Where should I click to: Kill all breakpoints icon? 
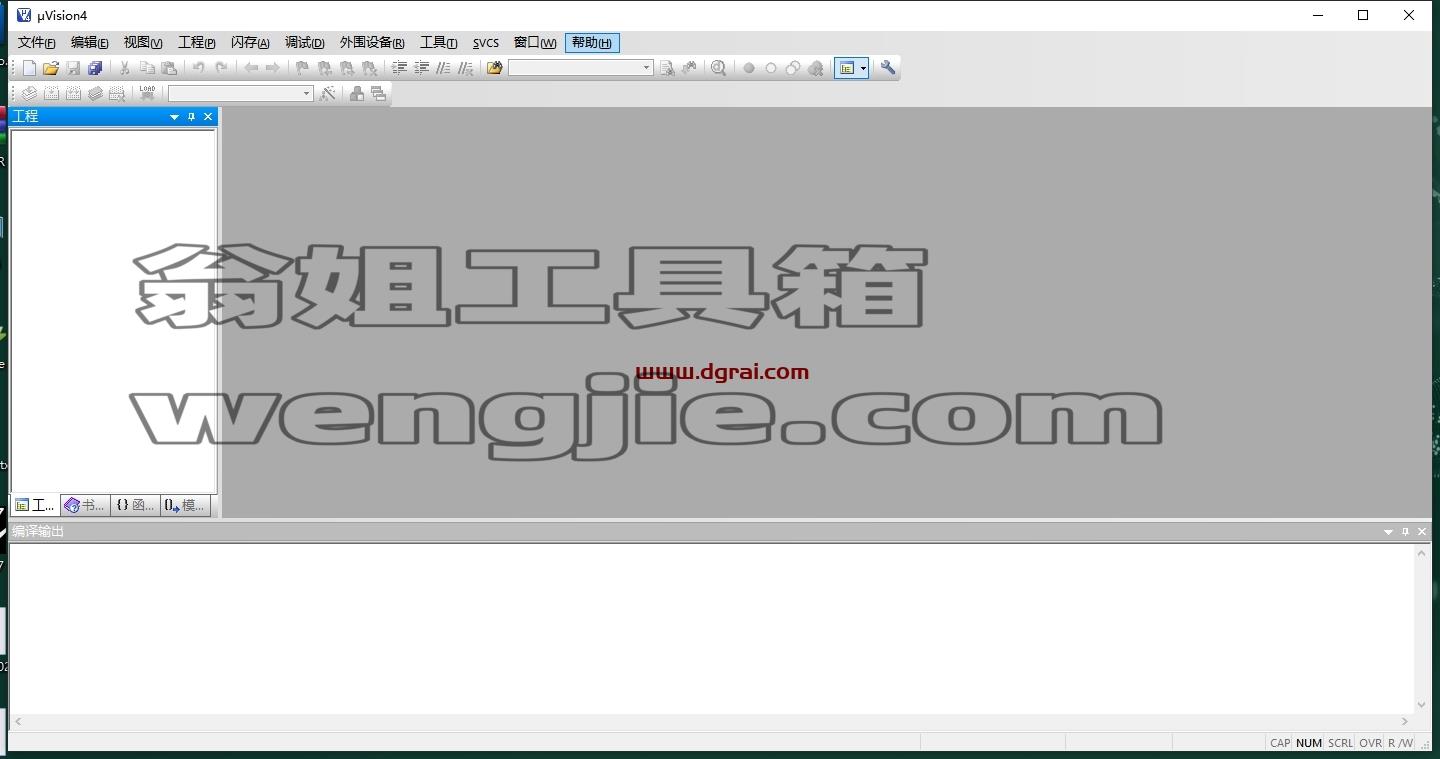point(816,68)
